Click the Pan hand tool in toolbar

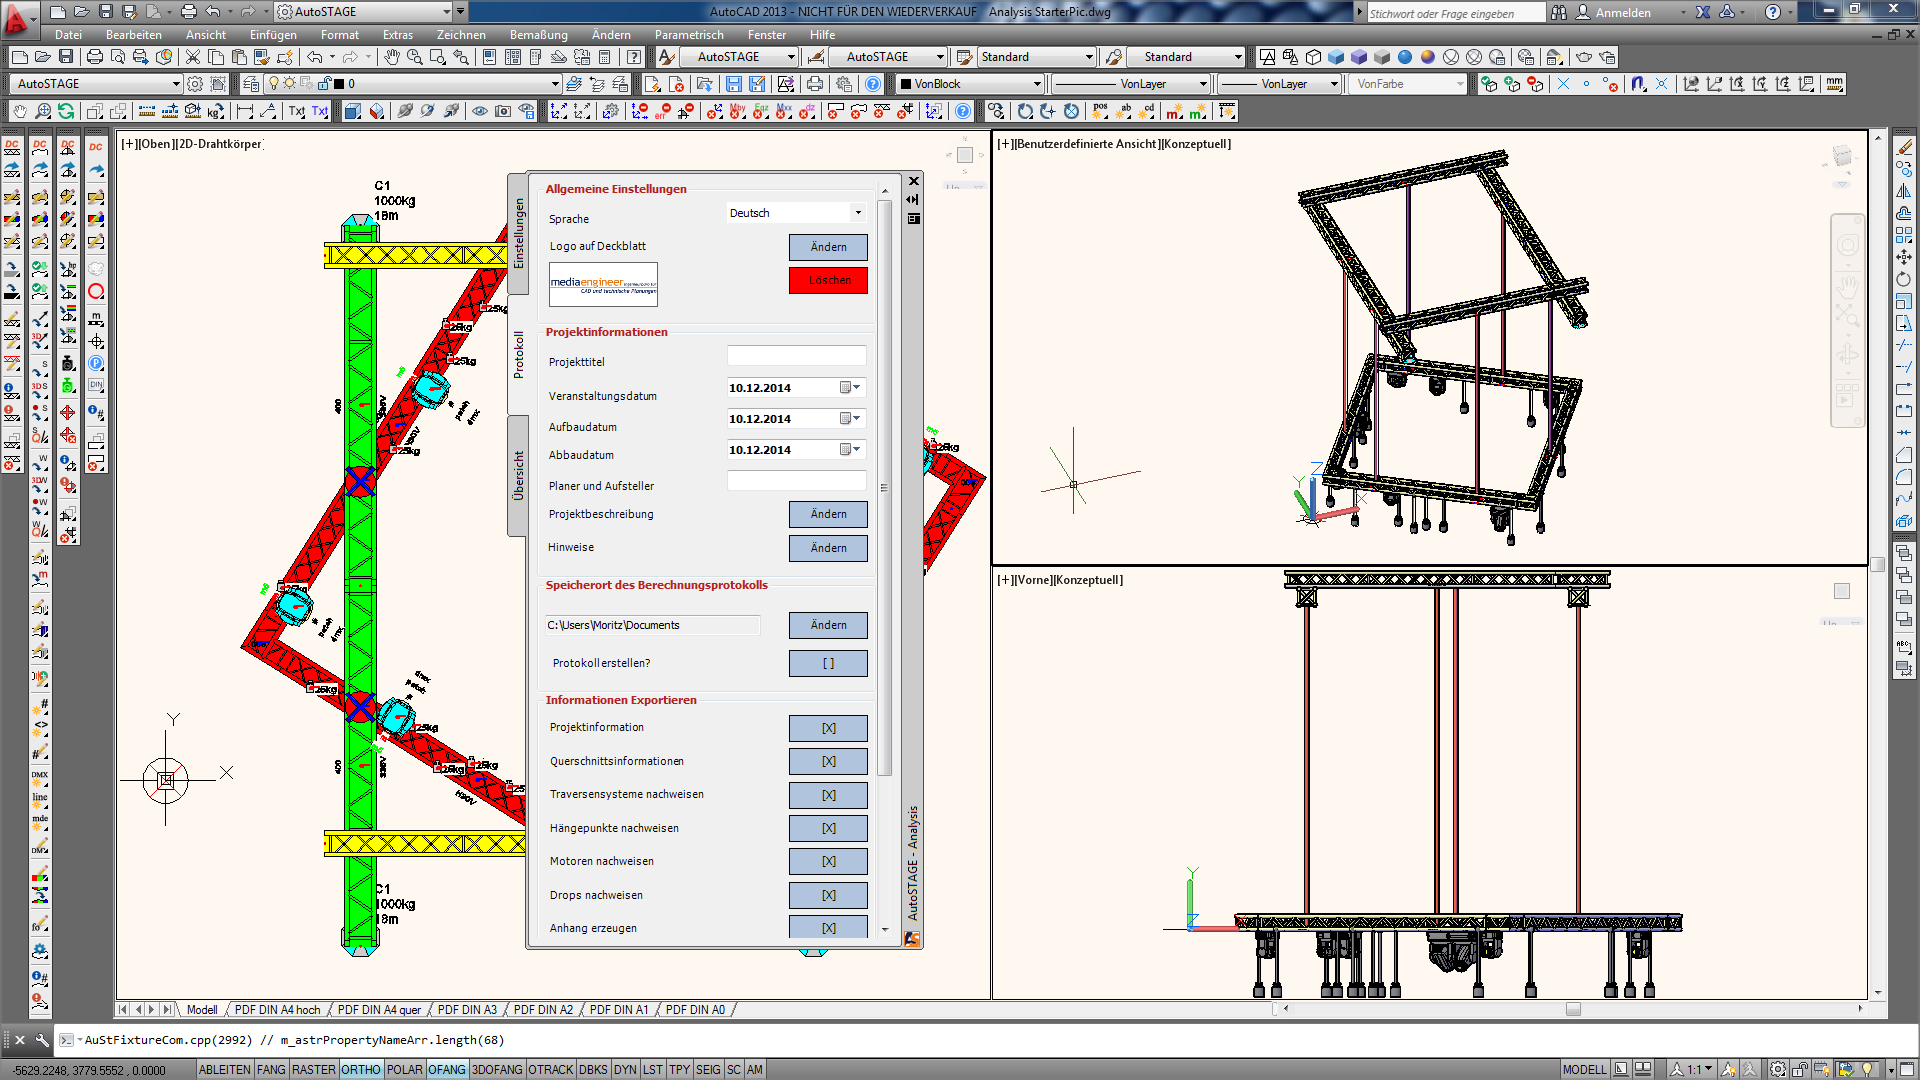click(392, 57)
